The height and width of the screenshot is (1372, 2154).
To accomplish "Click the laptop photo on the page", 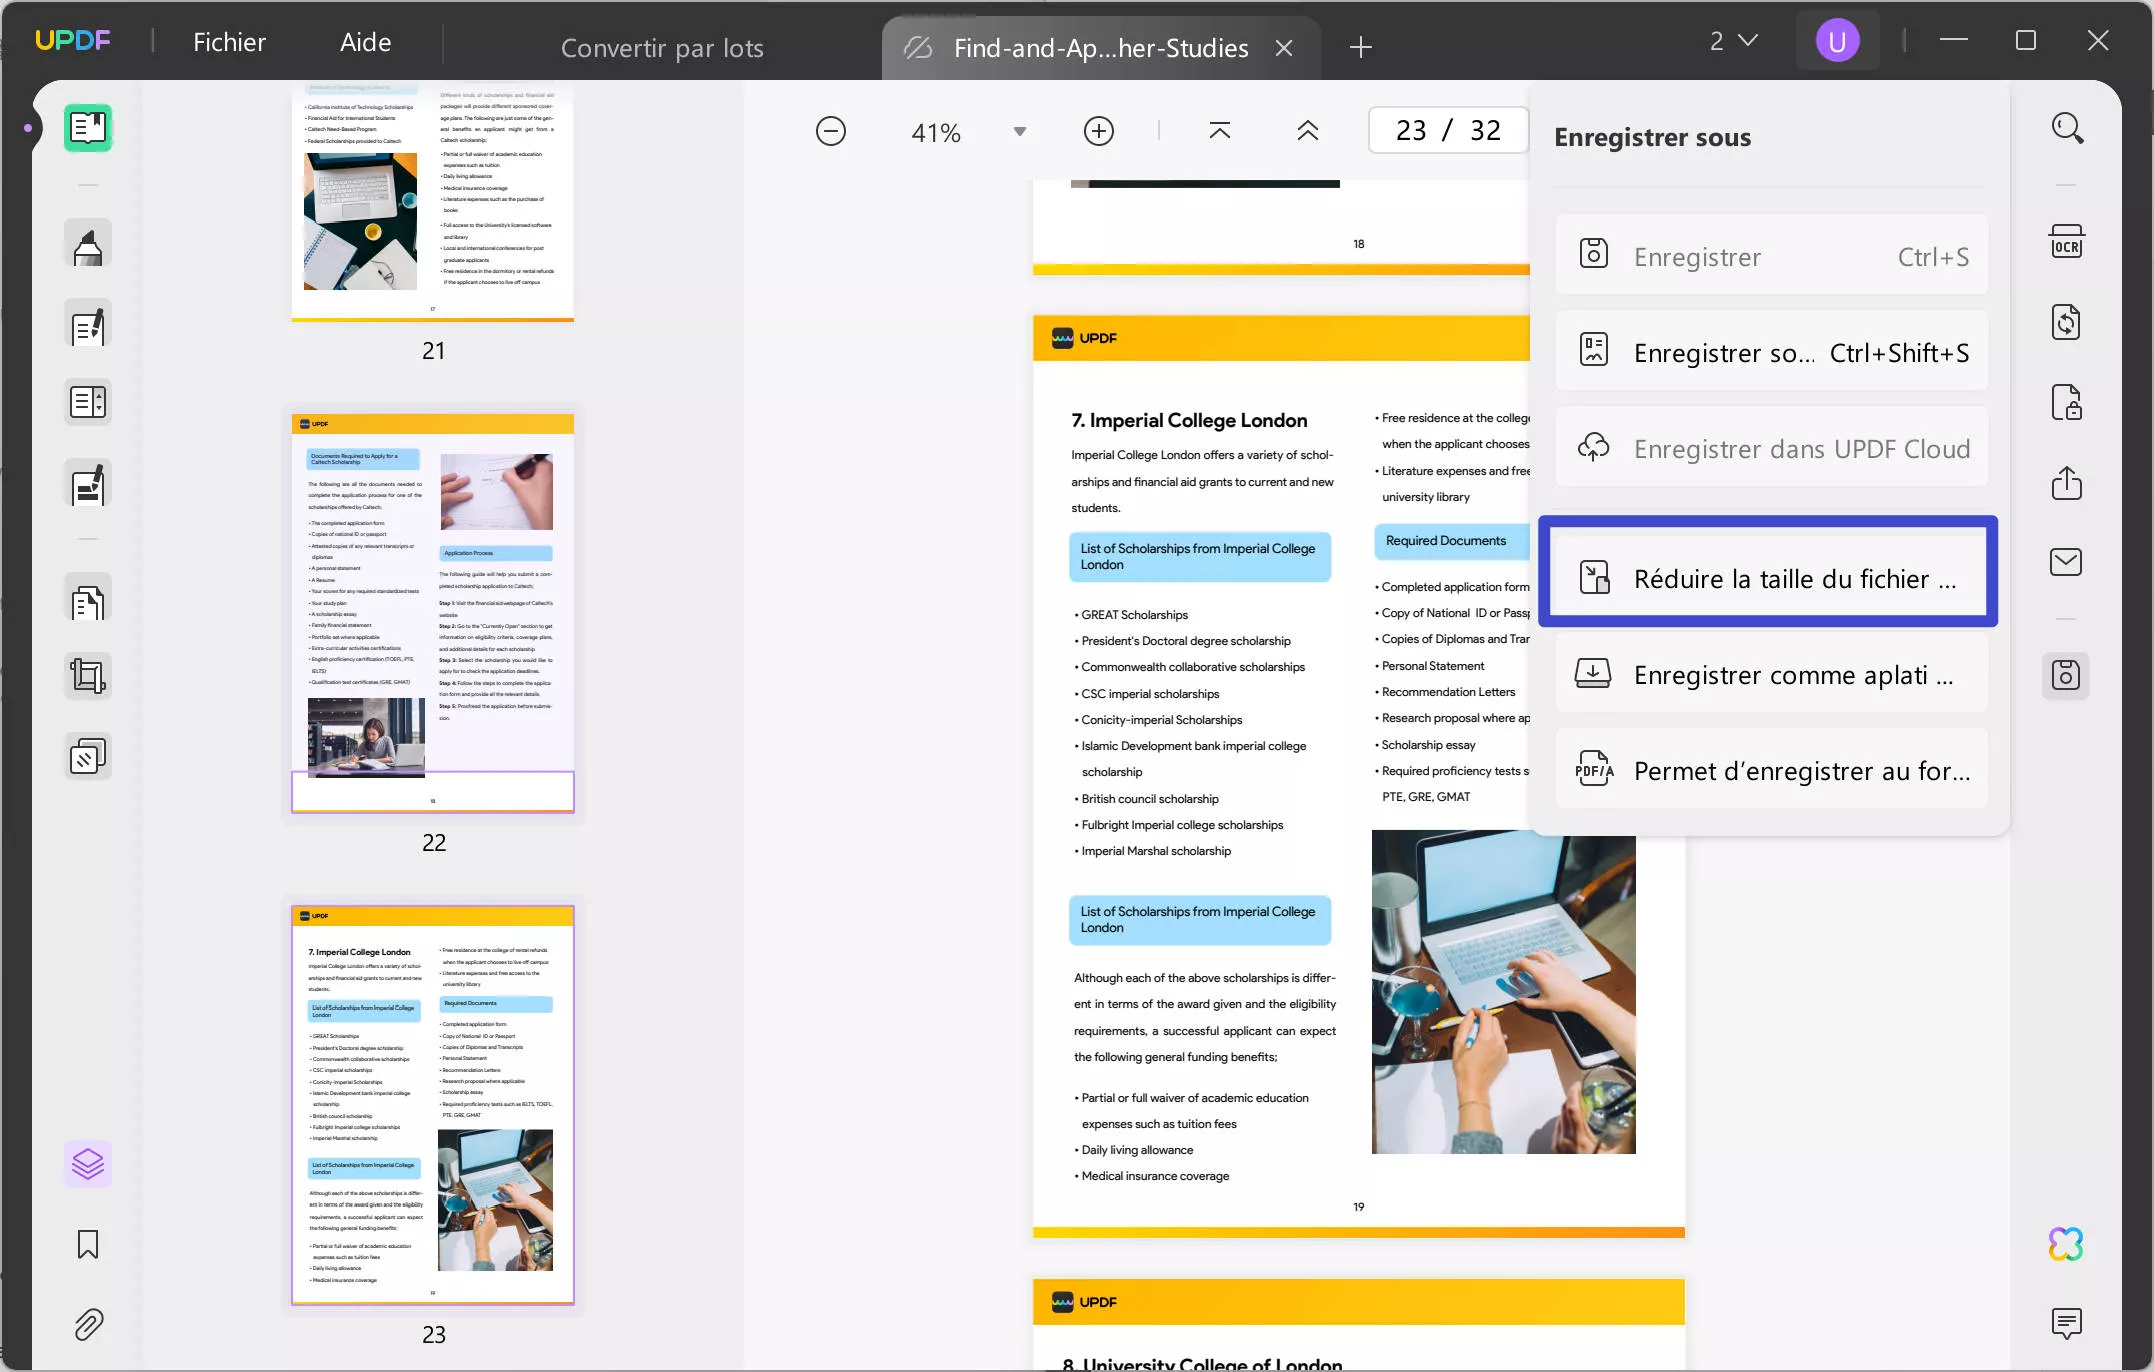I will point(1503,992).
